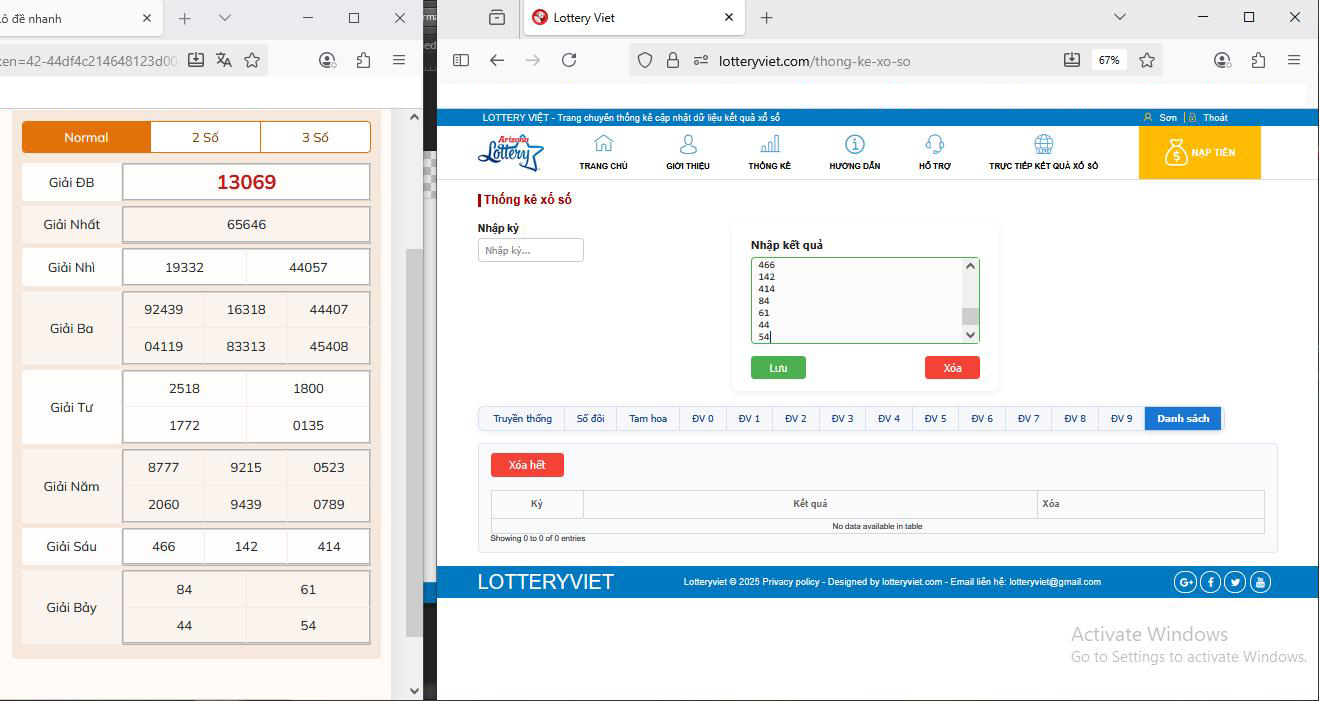The height and width of the screenshot is (701, 1319).
Task: Open the list all tabs chevron in Firefox
Action: click(x=1120, y=17)
